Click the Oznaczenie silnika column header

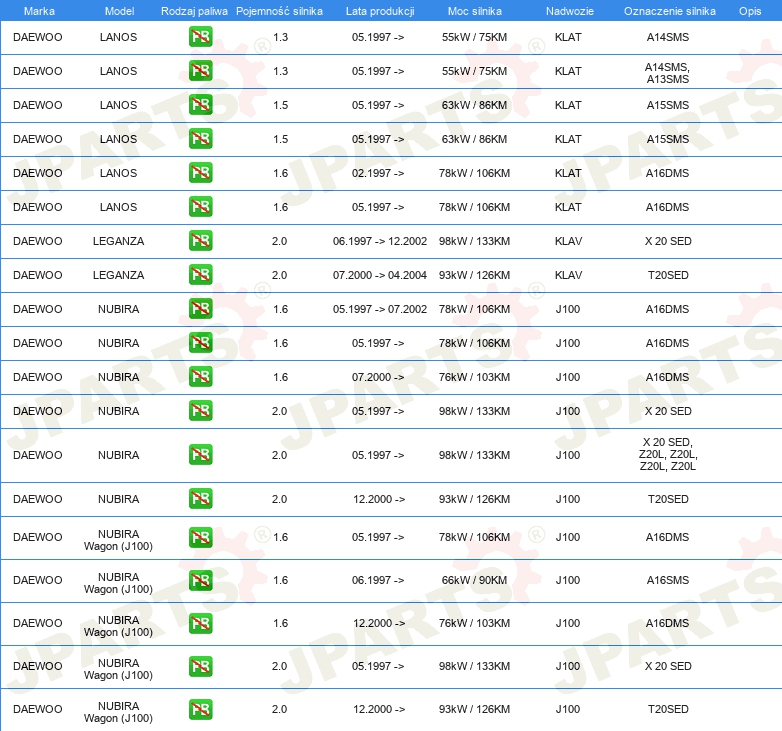coord(670,11)
